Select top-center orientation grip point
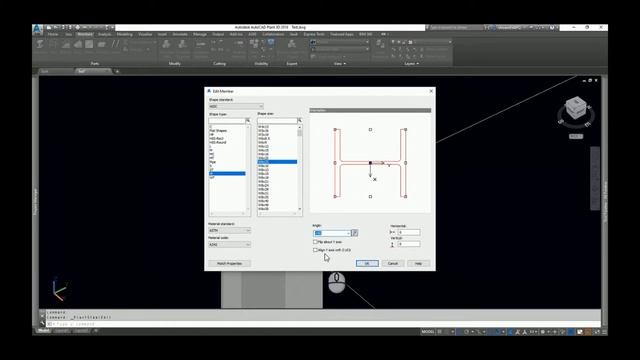The image size is (640, 360). (370, 129)
